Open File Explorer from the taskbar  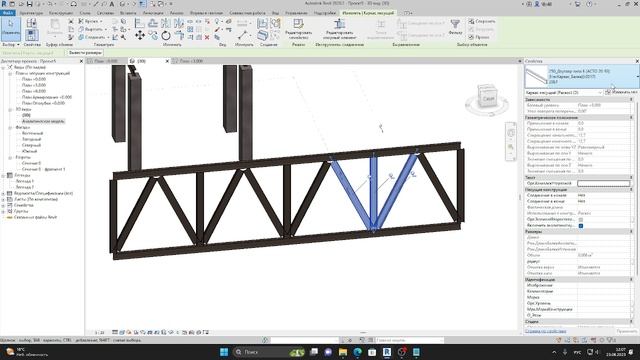click(343, 352)
